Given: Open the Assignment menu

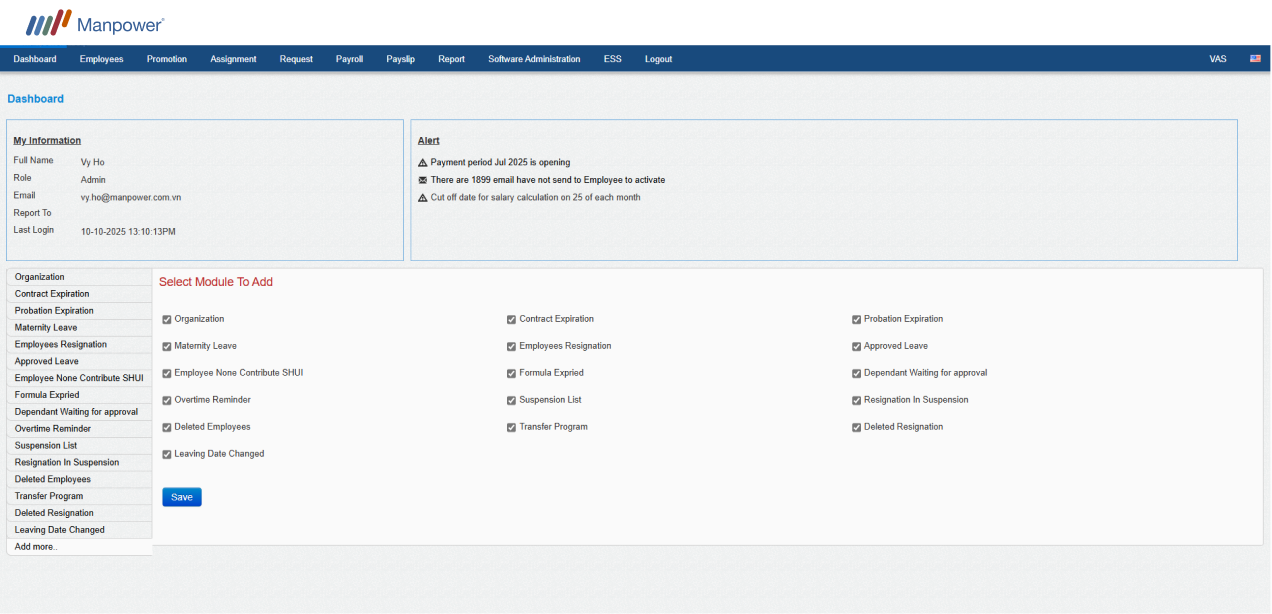Looking at the screenshot, I should point(233,59).
